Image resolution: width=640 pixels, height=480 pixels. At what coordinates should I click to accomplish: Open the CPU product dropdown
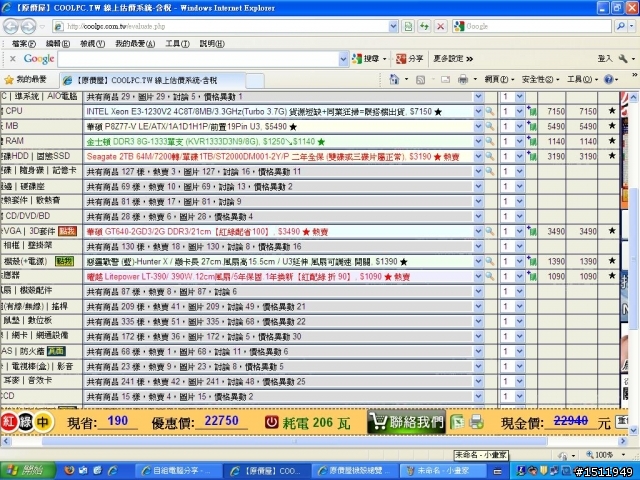click(478, 111)
